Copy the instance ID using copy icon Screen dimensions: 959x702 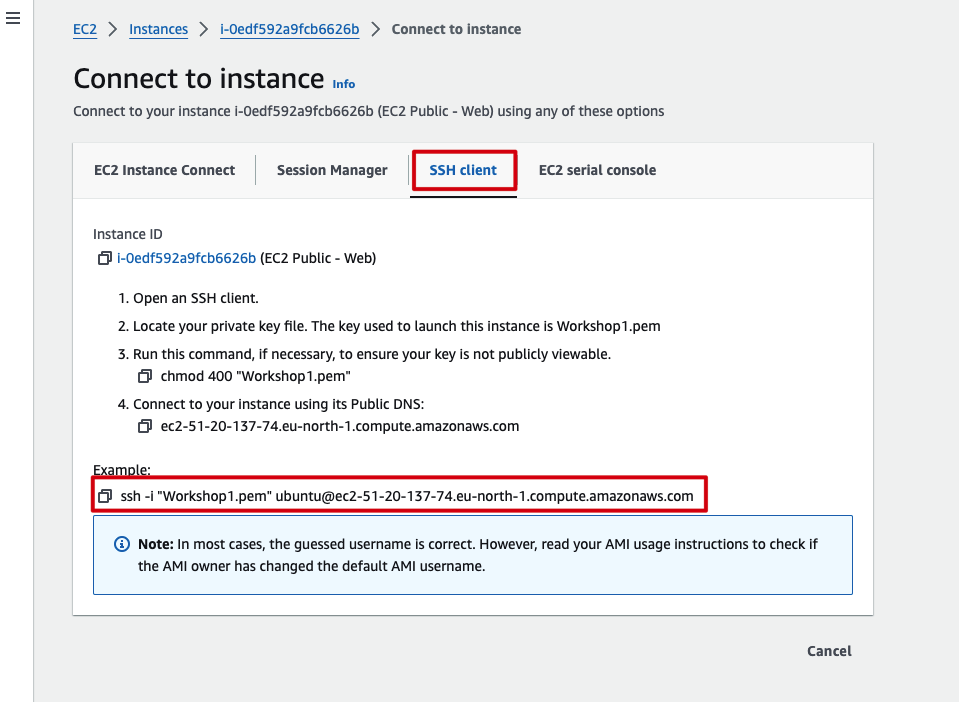pos(104,258)
